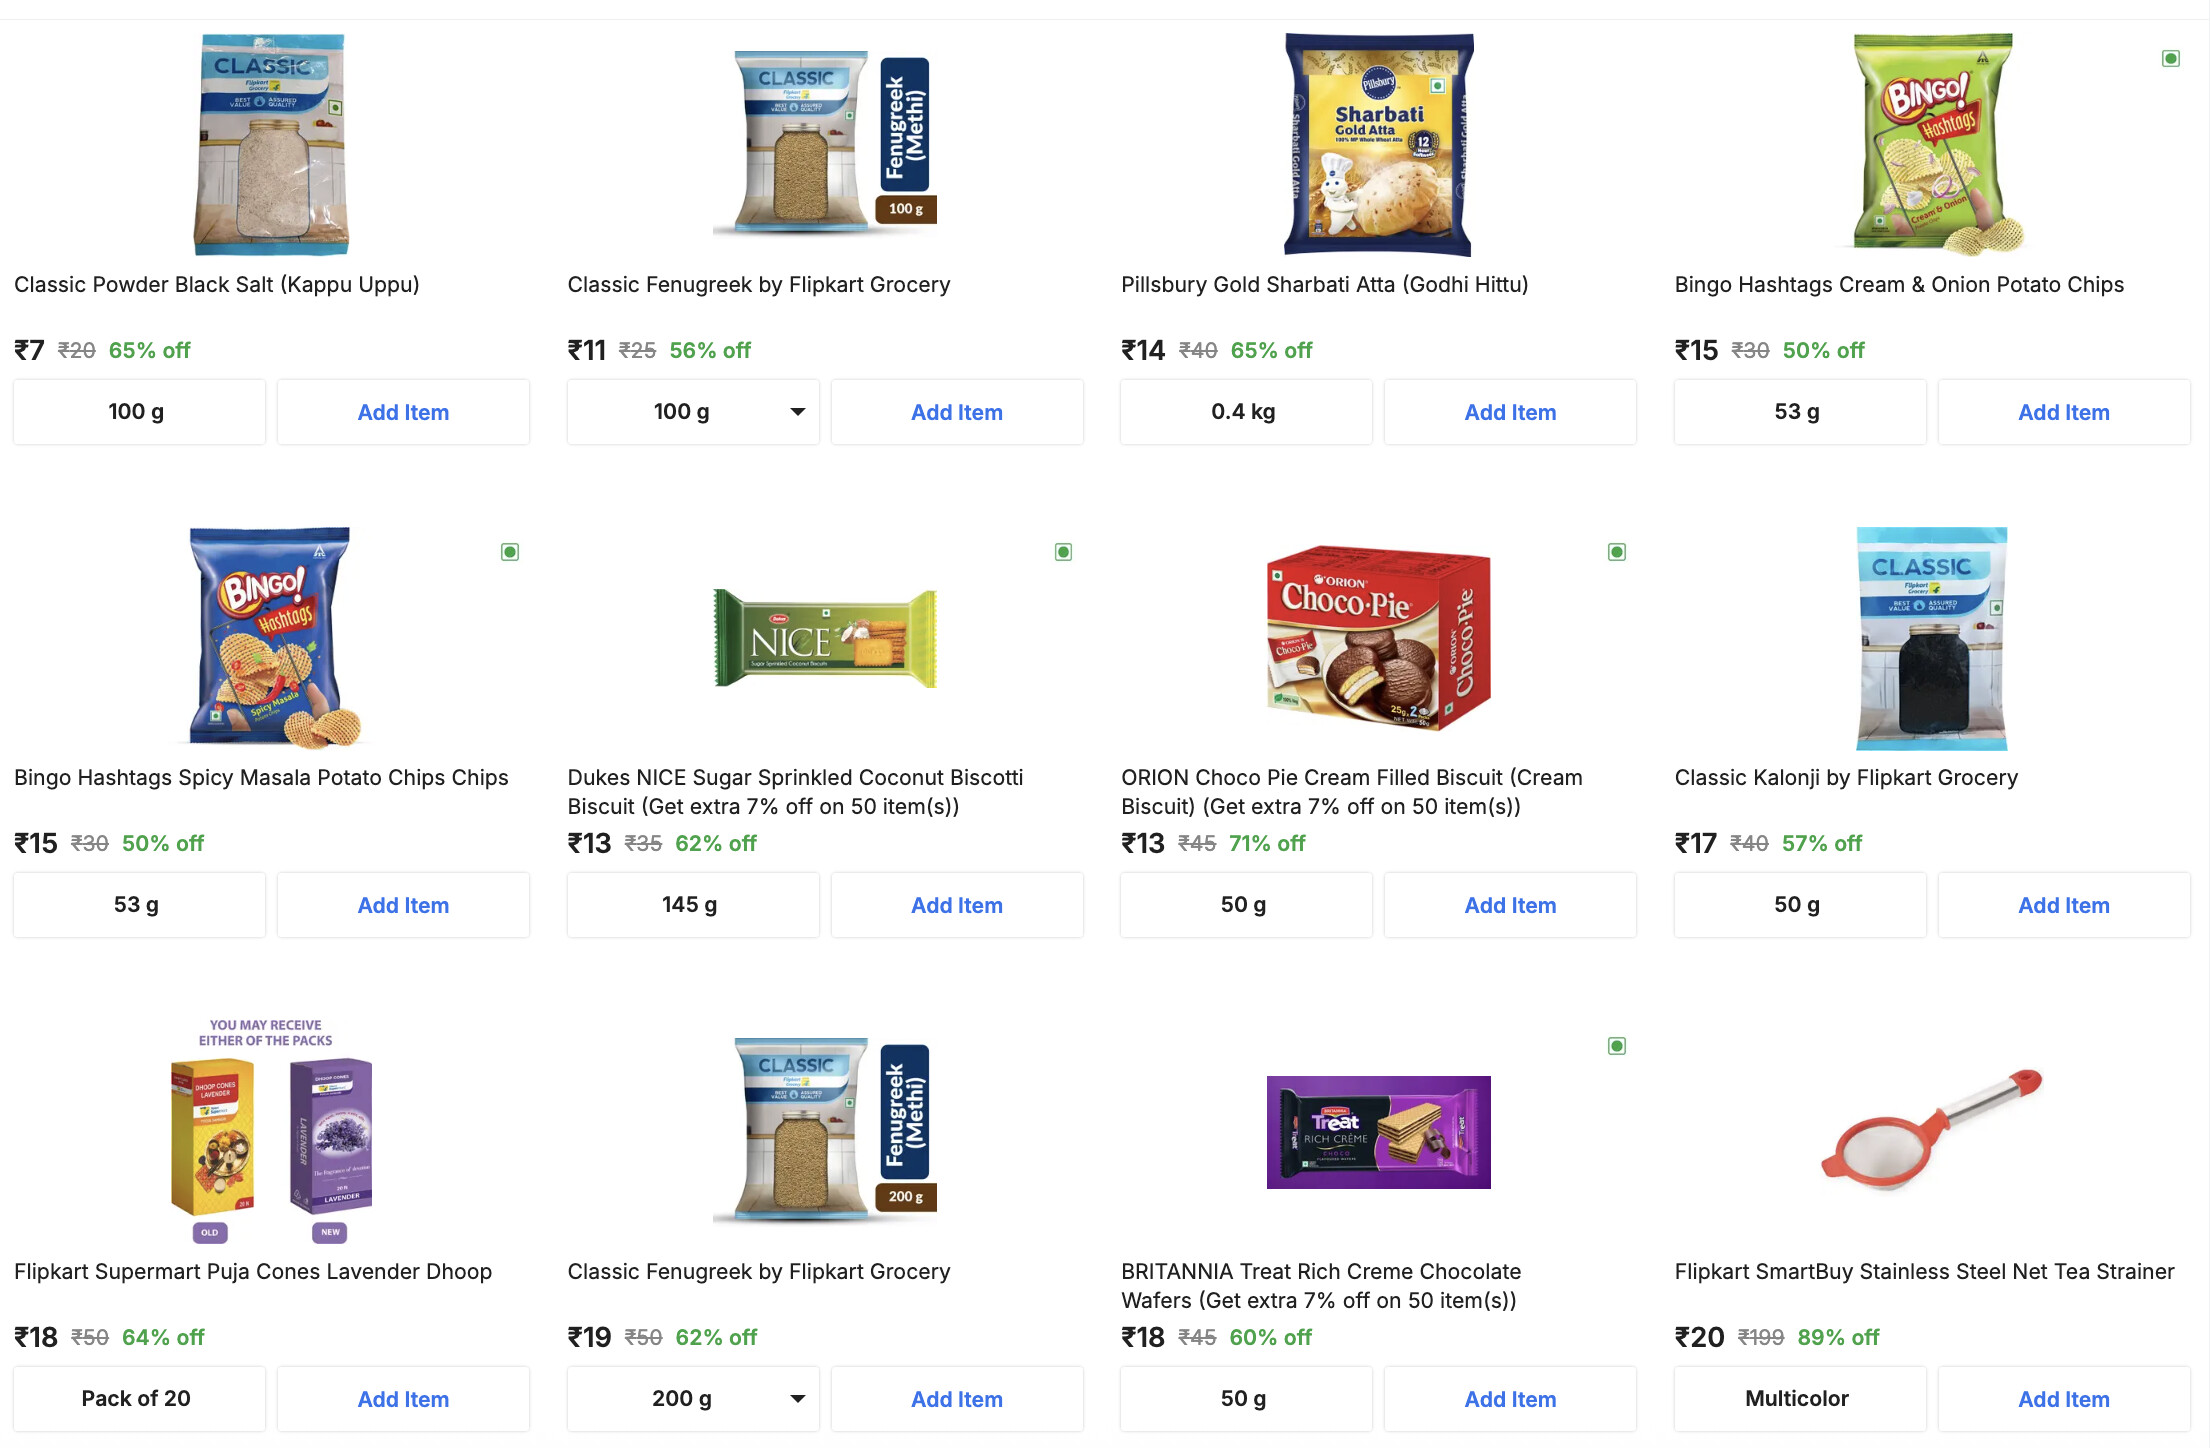Open the Pillsbury Sharbati Atta product image
This screenshot has width=2210, height=1448.
click(1378, 145)
